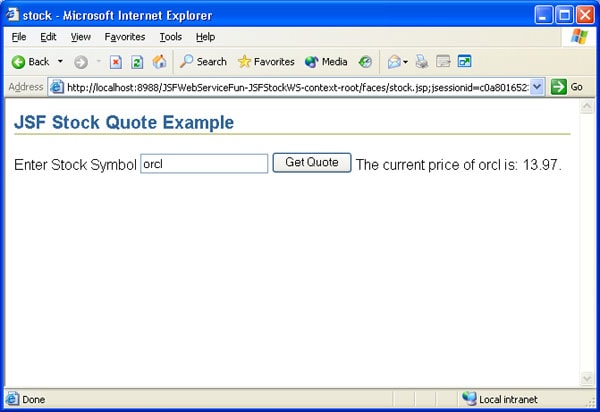Click the address bar URL field
This screenshot has height=412, width=600.
298,87
